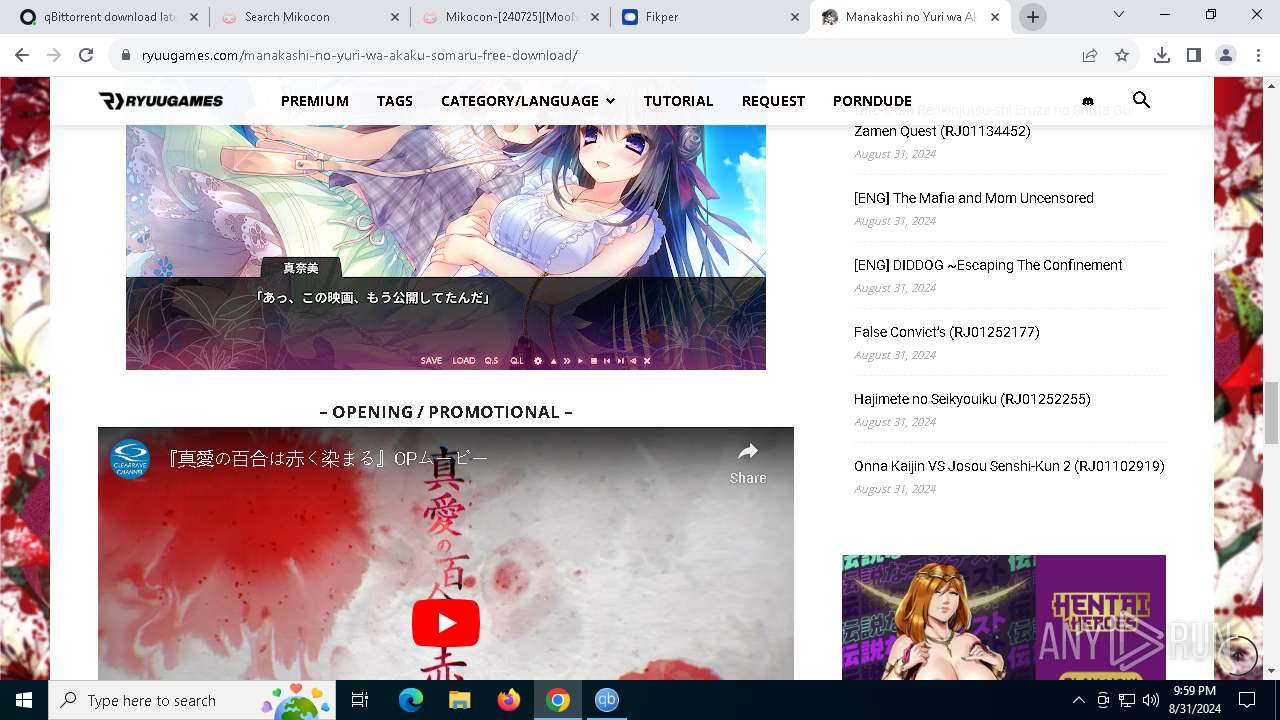
Task: Expand the CATEGORY/LANGUAGE dropdown
Action: click(x=528, y=101)
